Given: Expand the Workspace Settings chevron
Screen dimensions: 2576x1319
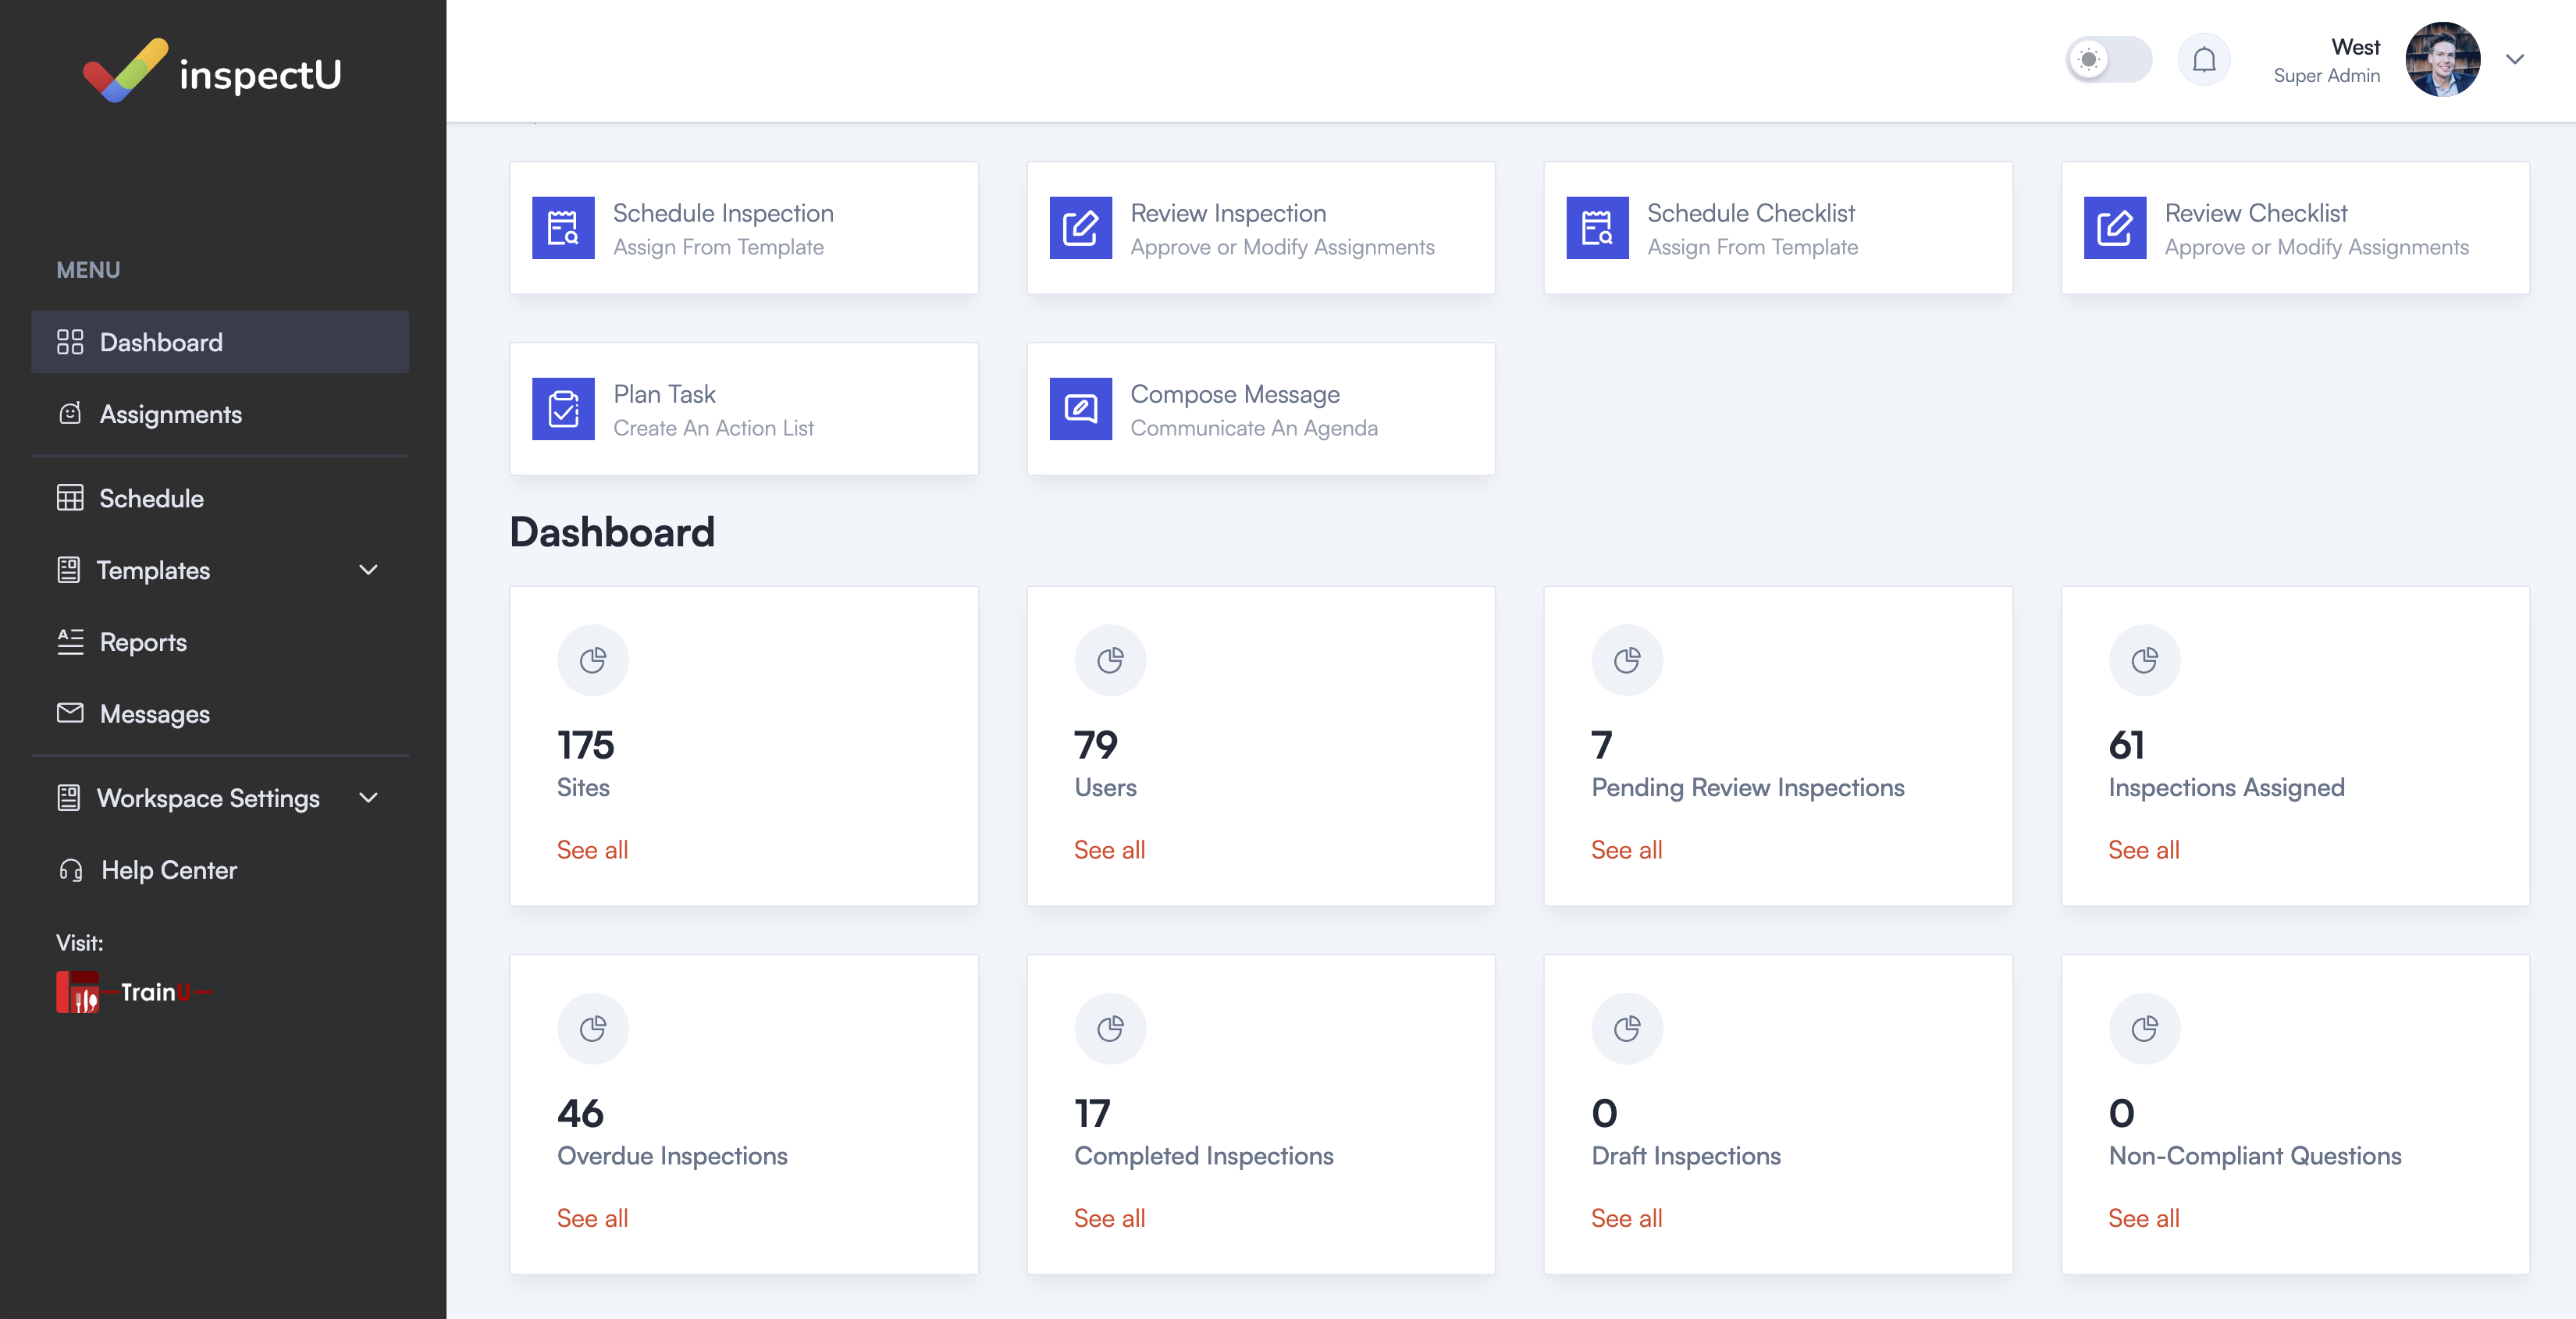Looking at the screenshot, I should click(x=368, y=798).
